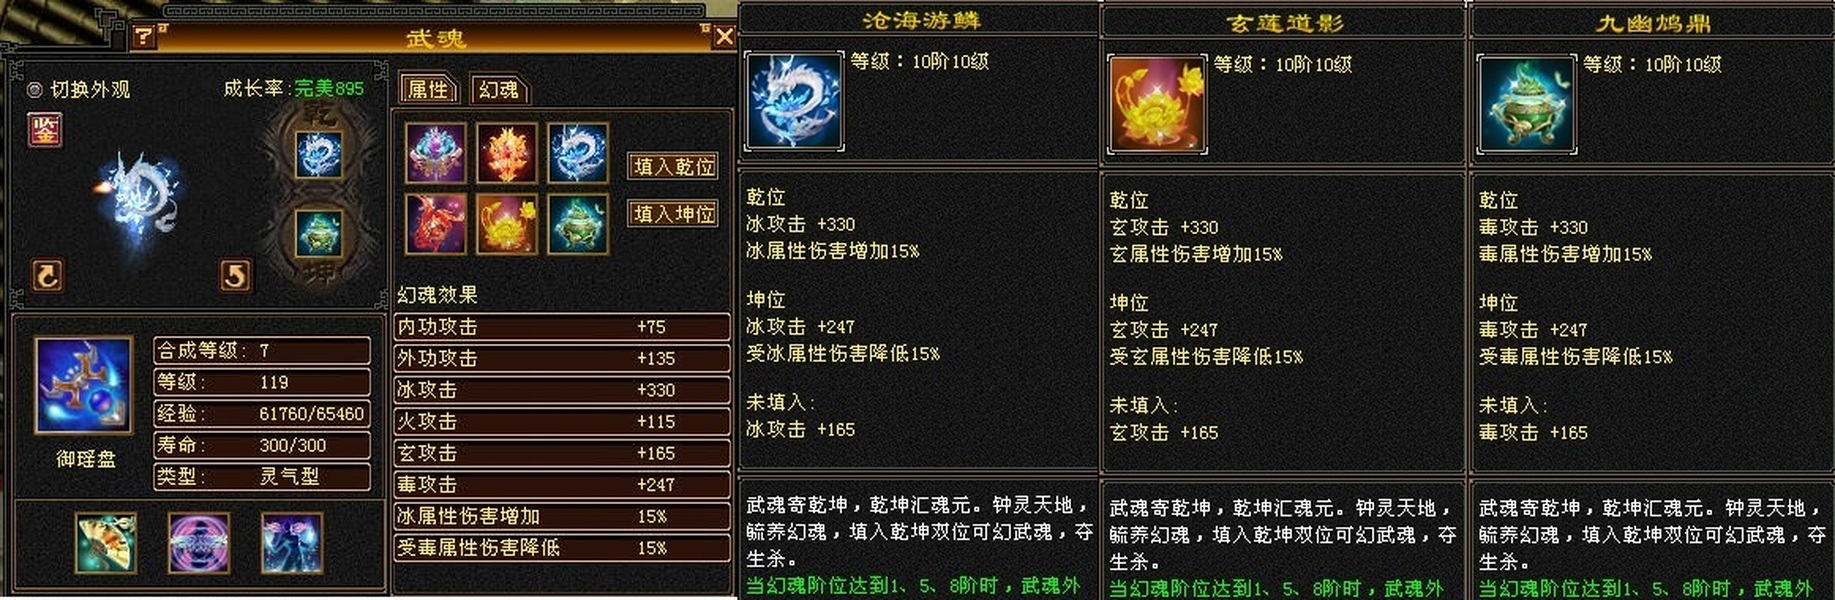Select the purple crystal soul icon
Screen dimensions: 1835x600
click(436, 153)
